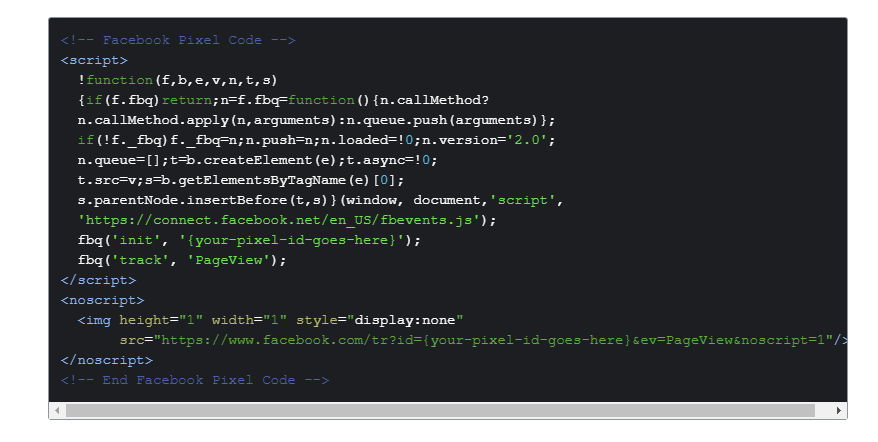Click the left scroll arrow of horizontal scrollbar

57,411
